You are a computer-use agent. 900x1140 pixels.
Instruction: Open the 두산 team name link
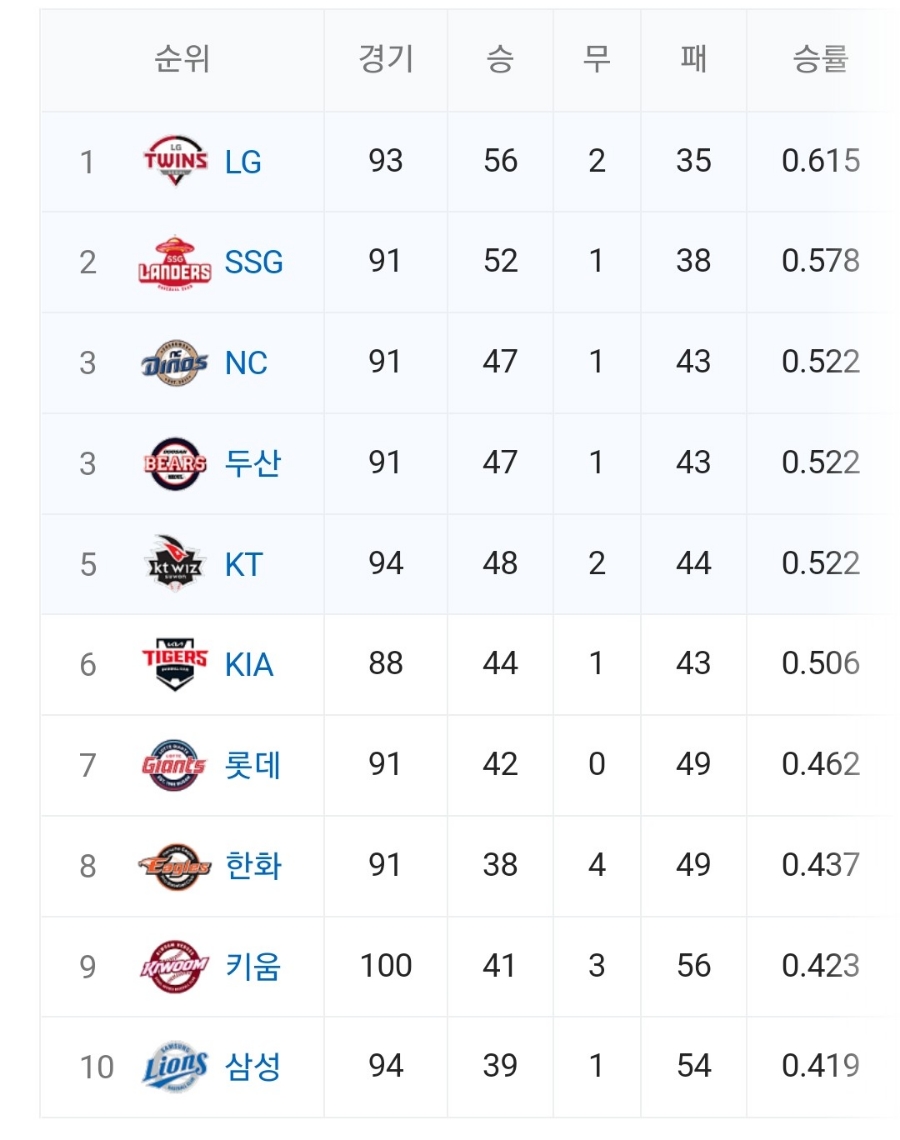[253, 463]
